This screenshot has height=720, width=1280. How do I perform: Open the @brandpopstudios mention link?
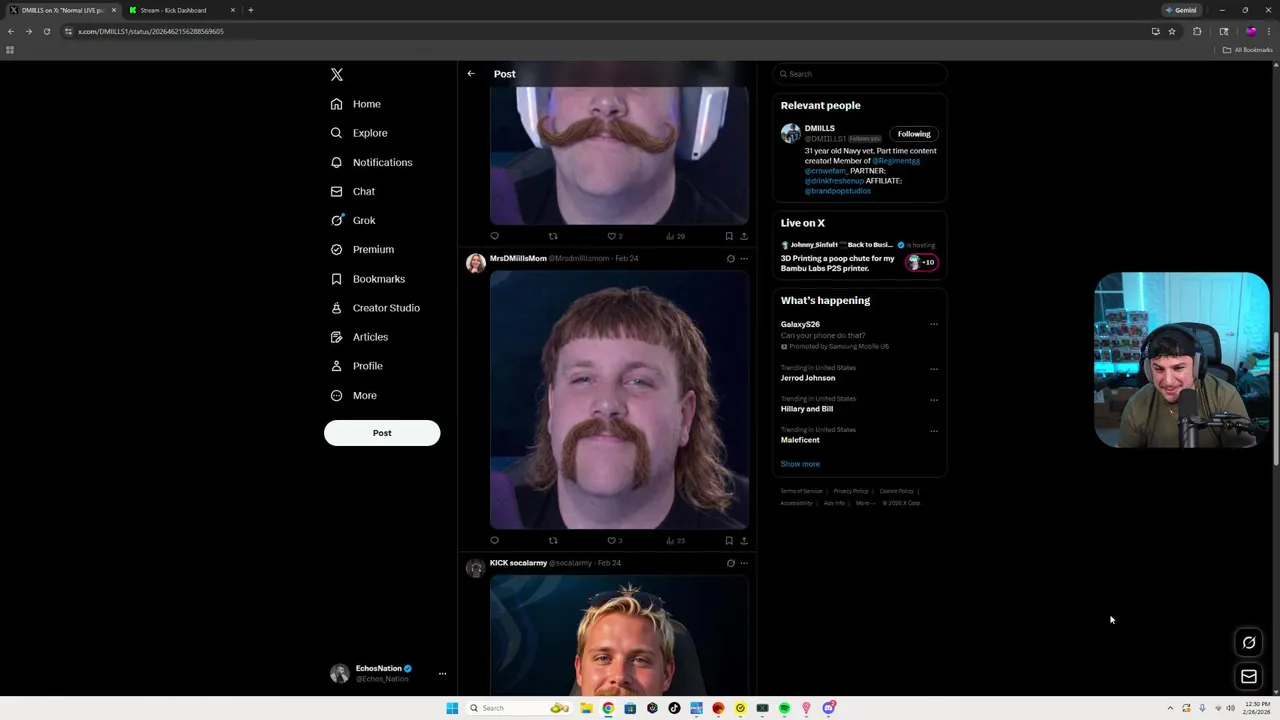coord(837,191)
